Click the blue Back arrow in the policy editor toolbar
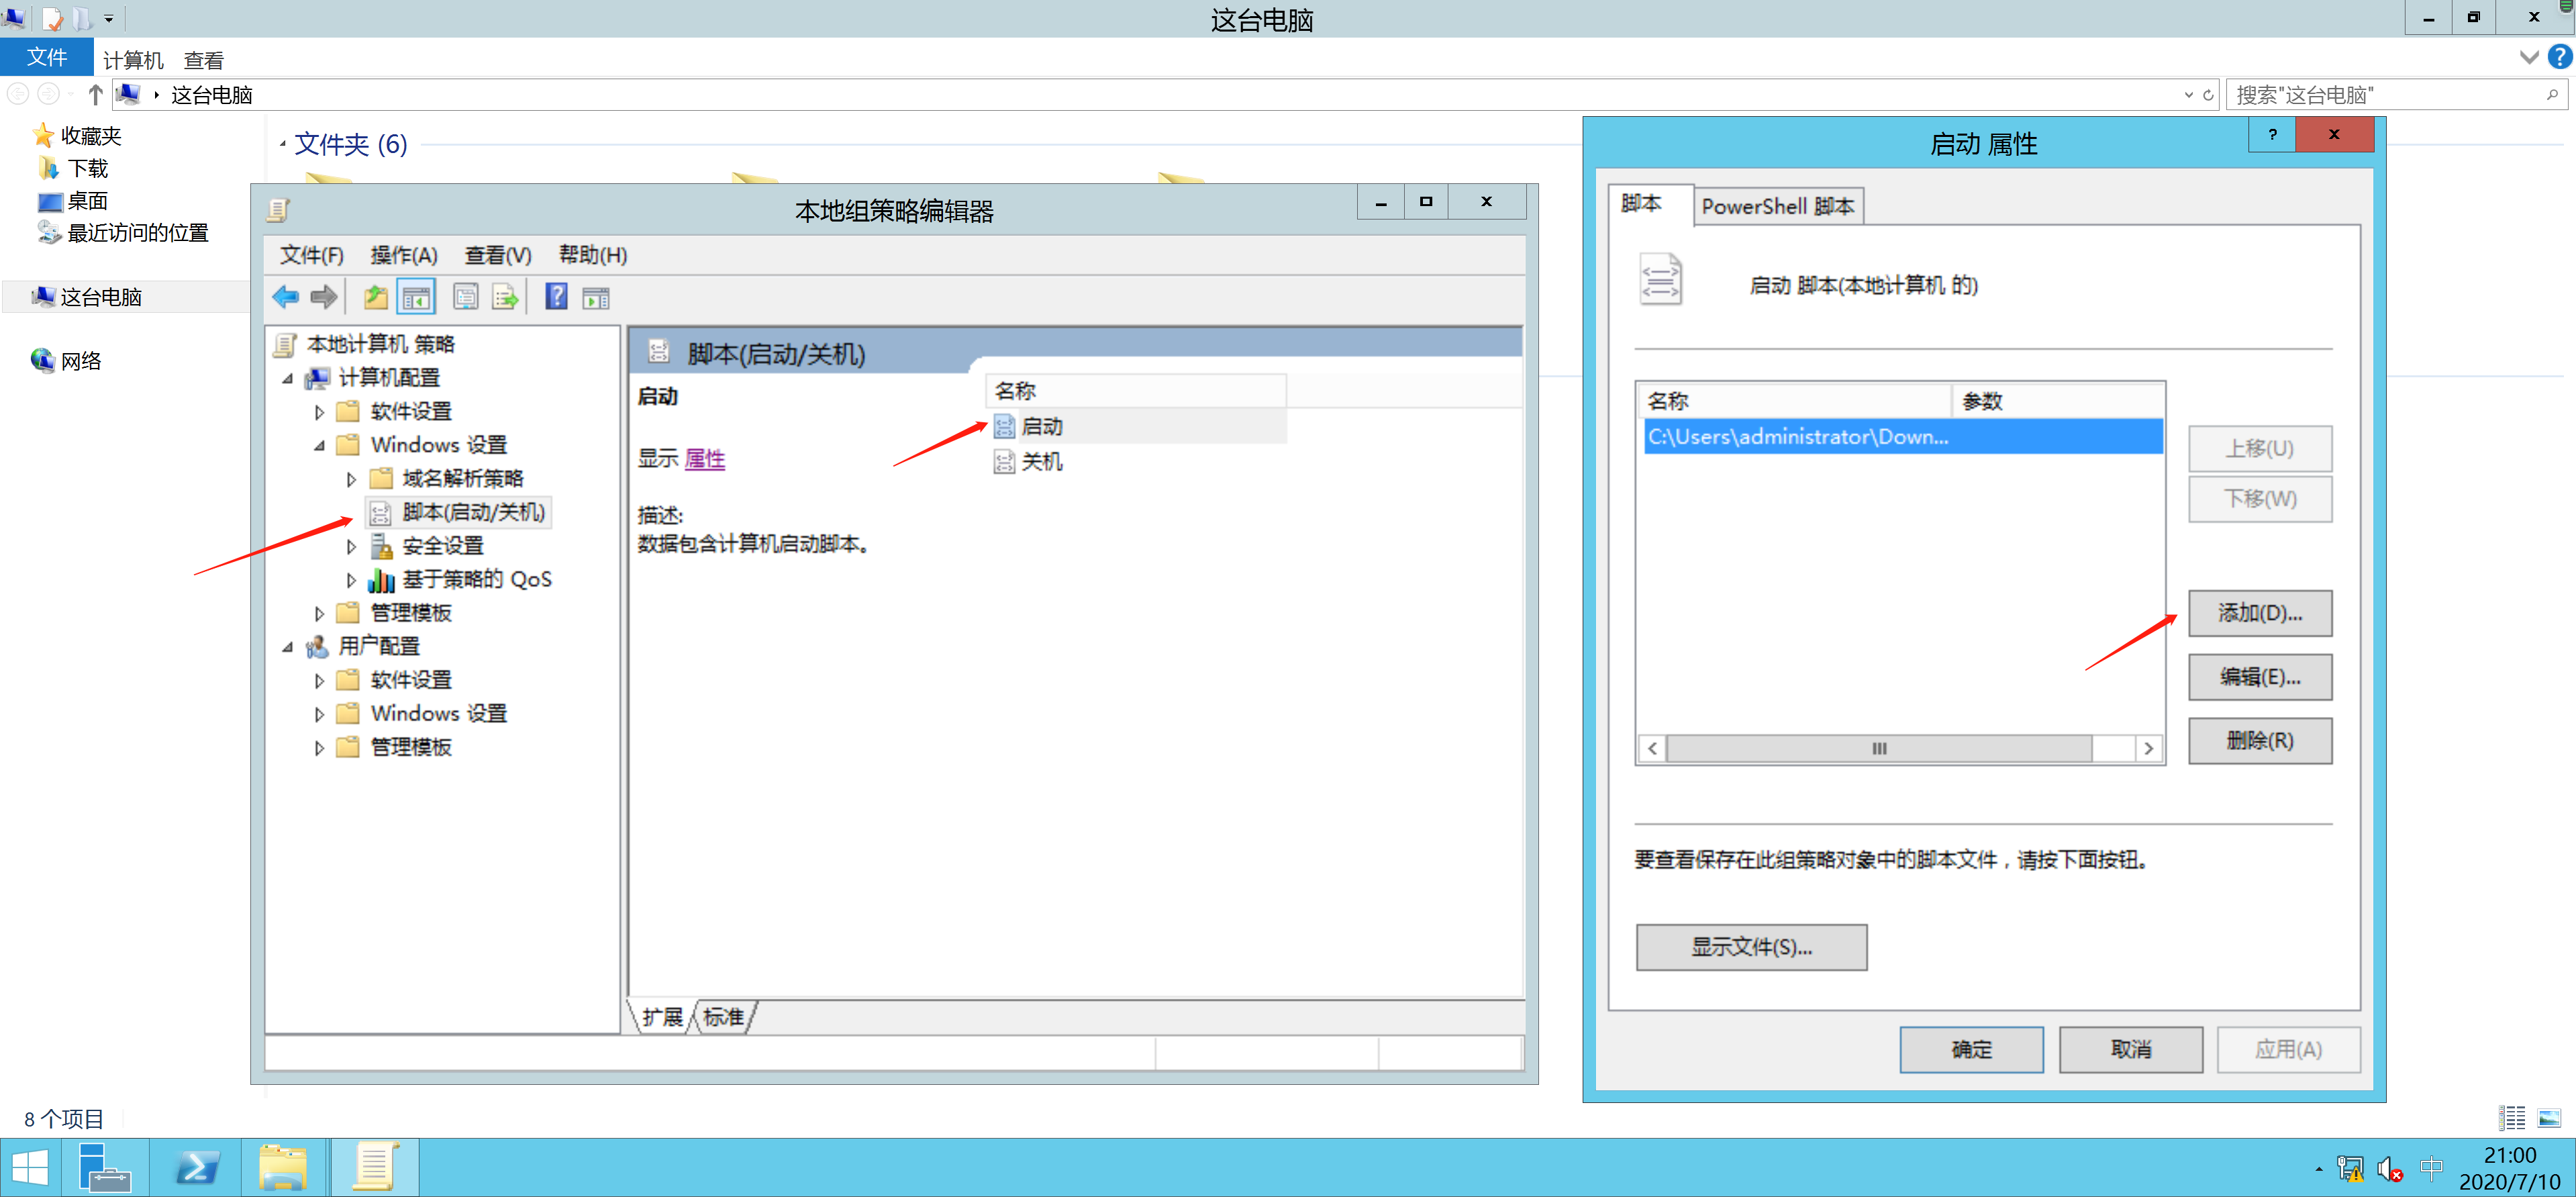 (x=286, y=297)
